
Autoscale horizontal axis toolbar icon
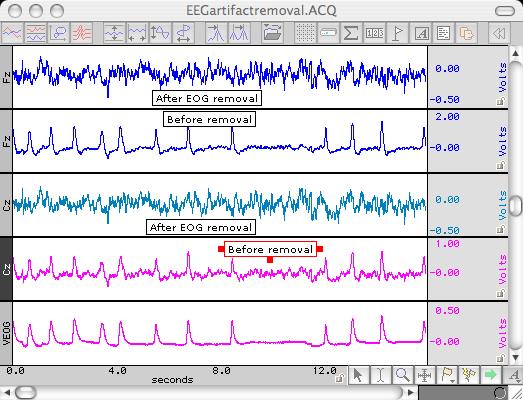[137, 33]
